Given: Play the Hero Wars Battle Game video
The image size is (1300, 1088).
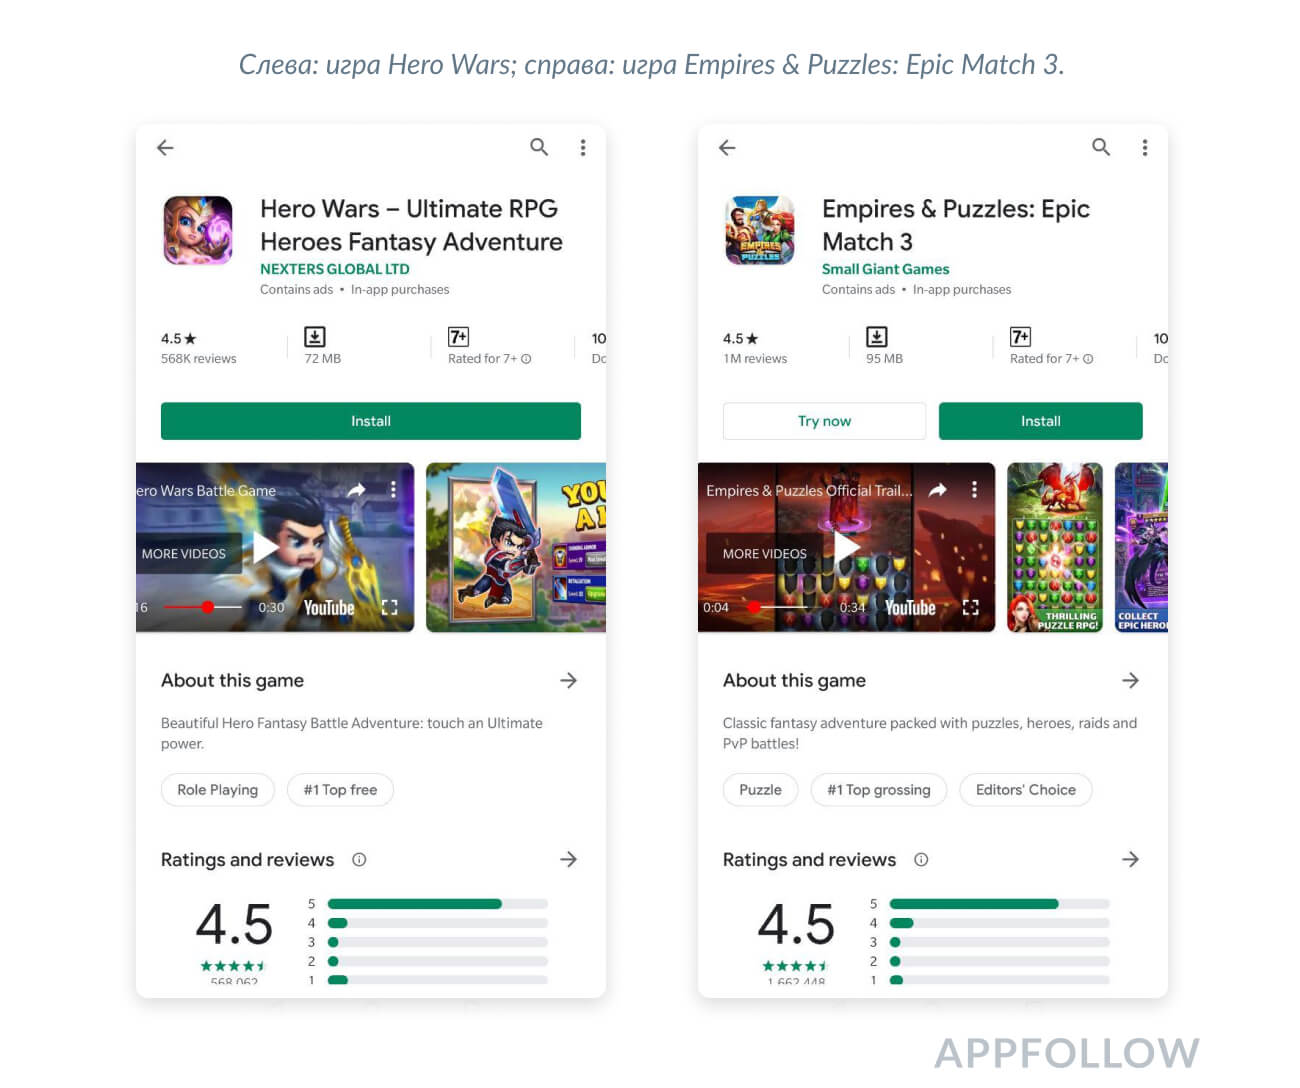Looking at the screenshot, I should click(x=266, y=547).
